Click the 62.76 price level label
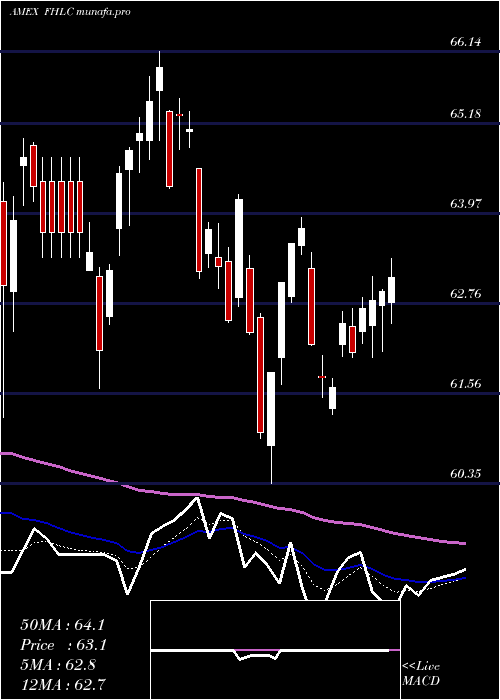This screenshot has width=500, height=700. point(466,293)
